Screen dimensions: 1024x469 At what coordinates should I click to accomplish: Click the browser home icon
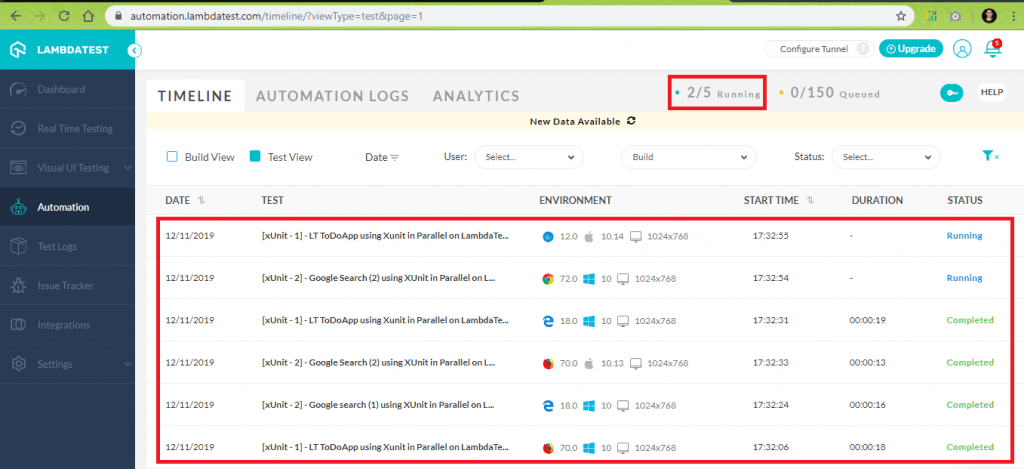(x=88, y=16)
